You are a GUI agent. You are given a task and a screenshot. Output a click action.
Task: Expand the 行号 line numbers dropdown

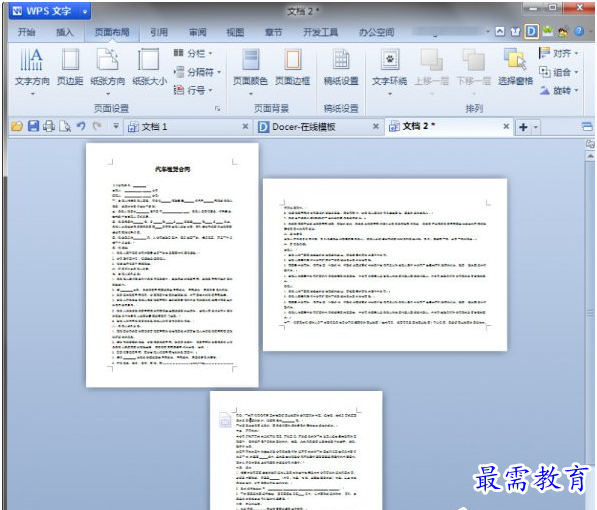pyautogui.click(x=193, y=90)
